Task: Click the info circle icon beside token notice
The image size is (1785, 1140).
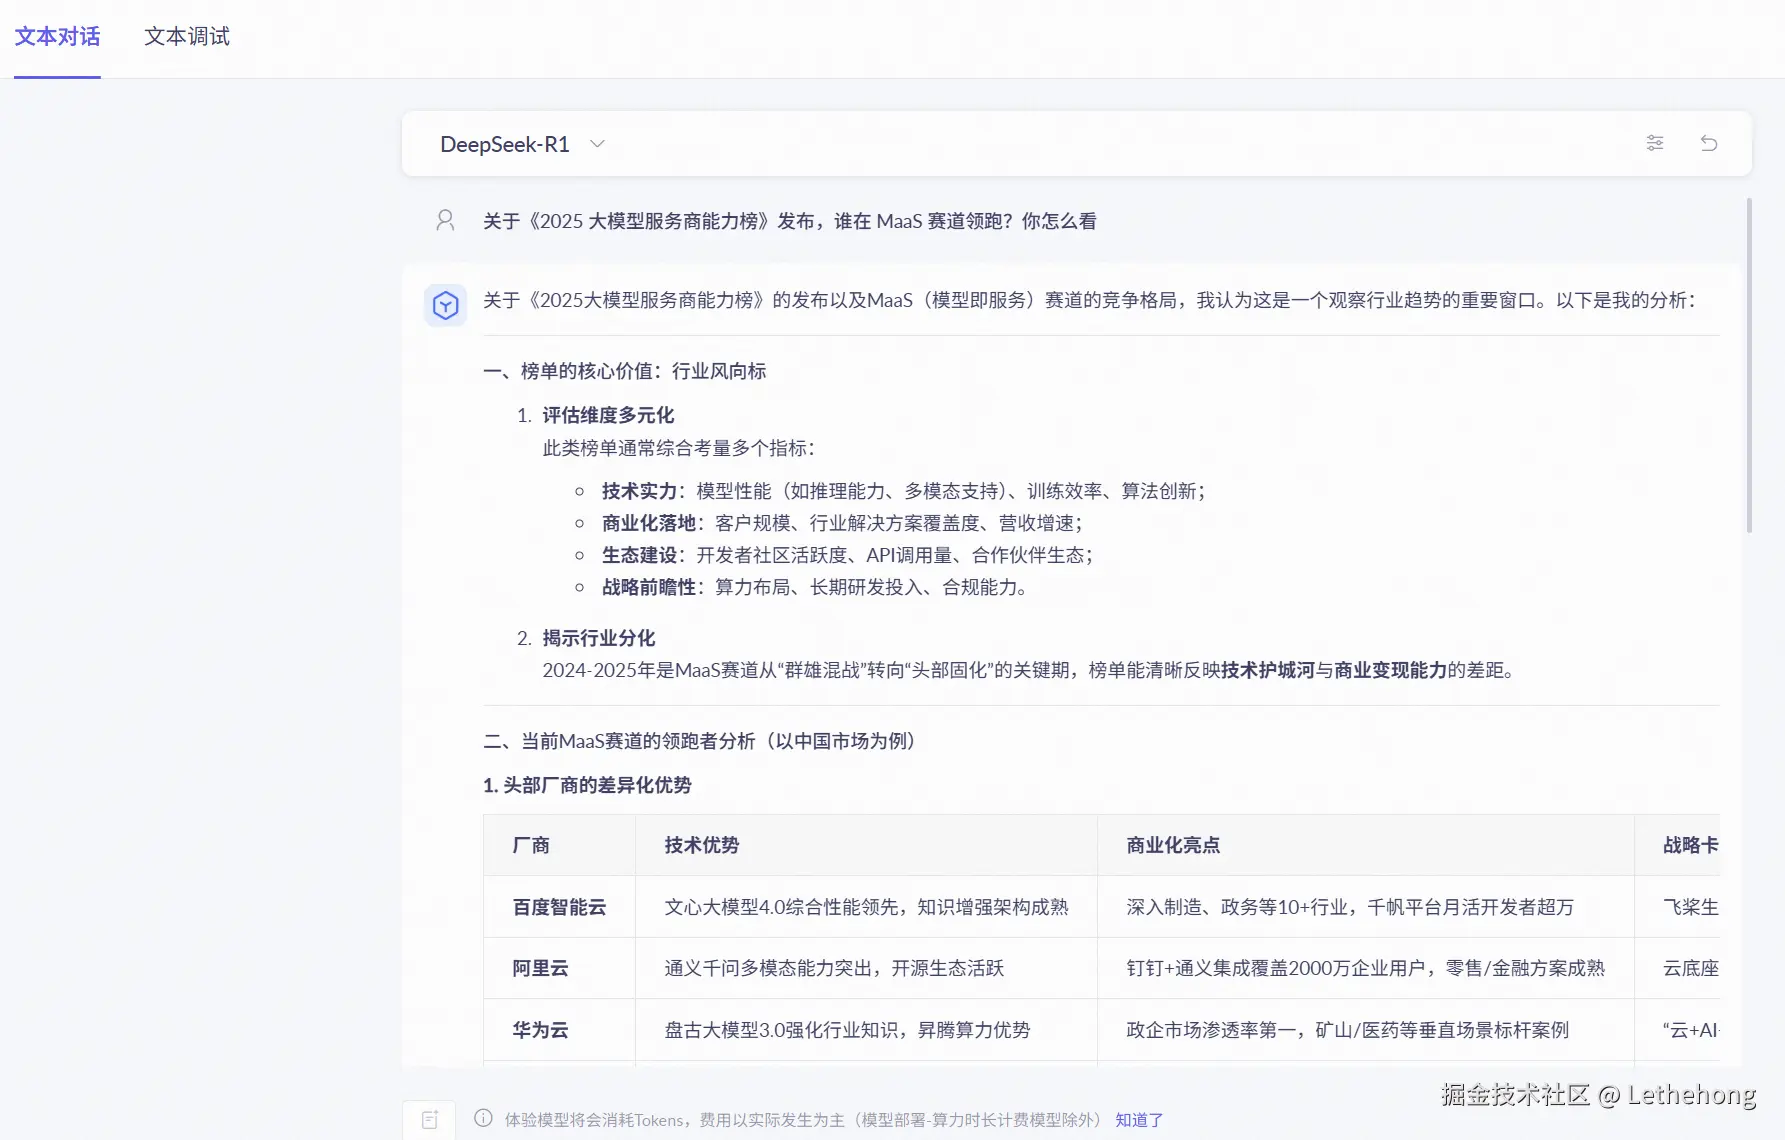Action: click(483, 1118)
